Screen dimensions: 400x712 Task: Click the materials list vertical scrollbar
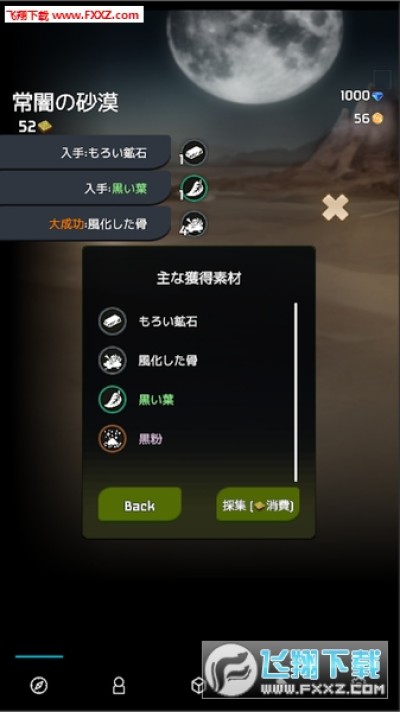tap(296, 392)
